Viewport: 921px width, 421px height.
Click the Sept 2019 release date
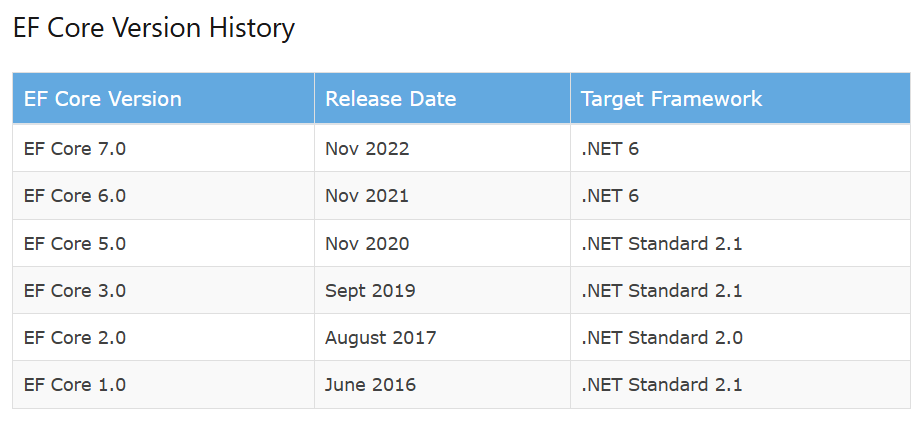(370, 291)
